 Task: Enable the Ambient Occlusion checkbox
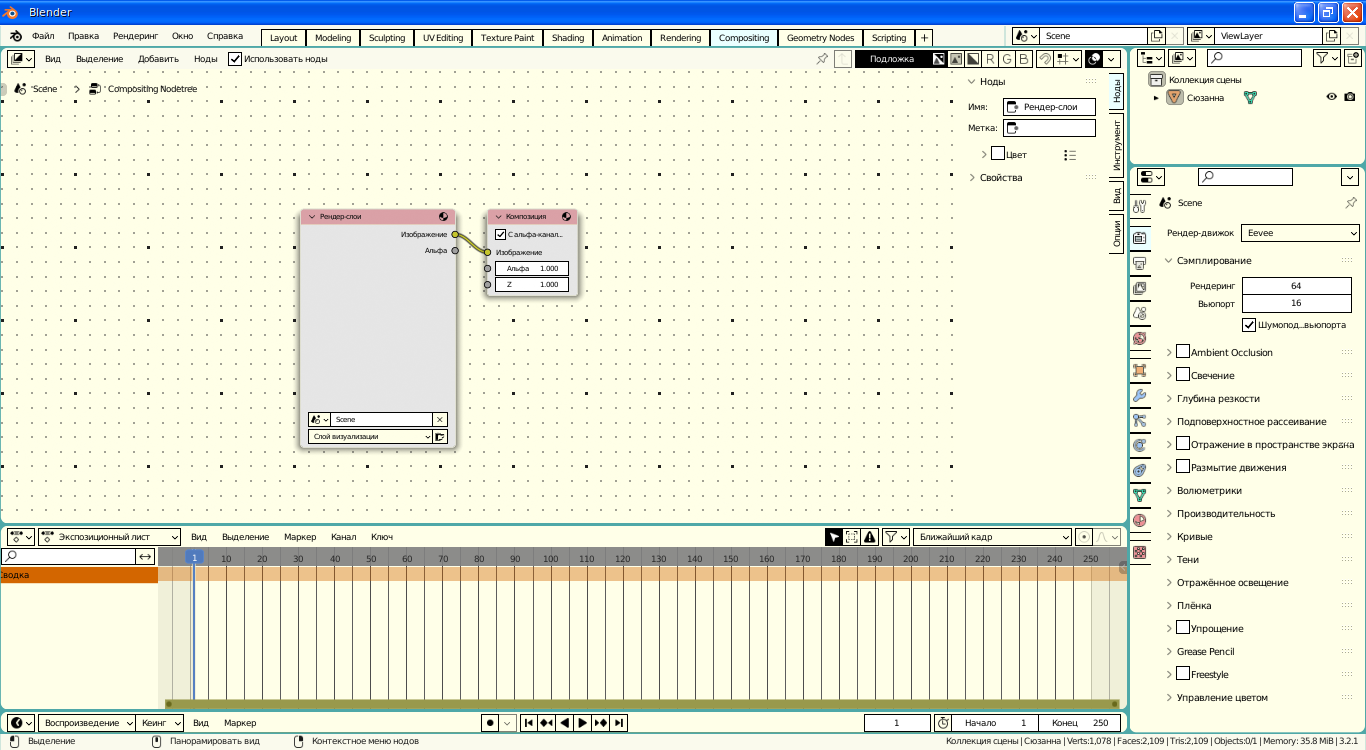1183,352
